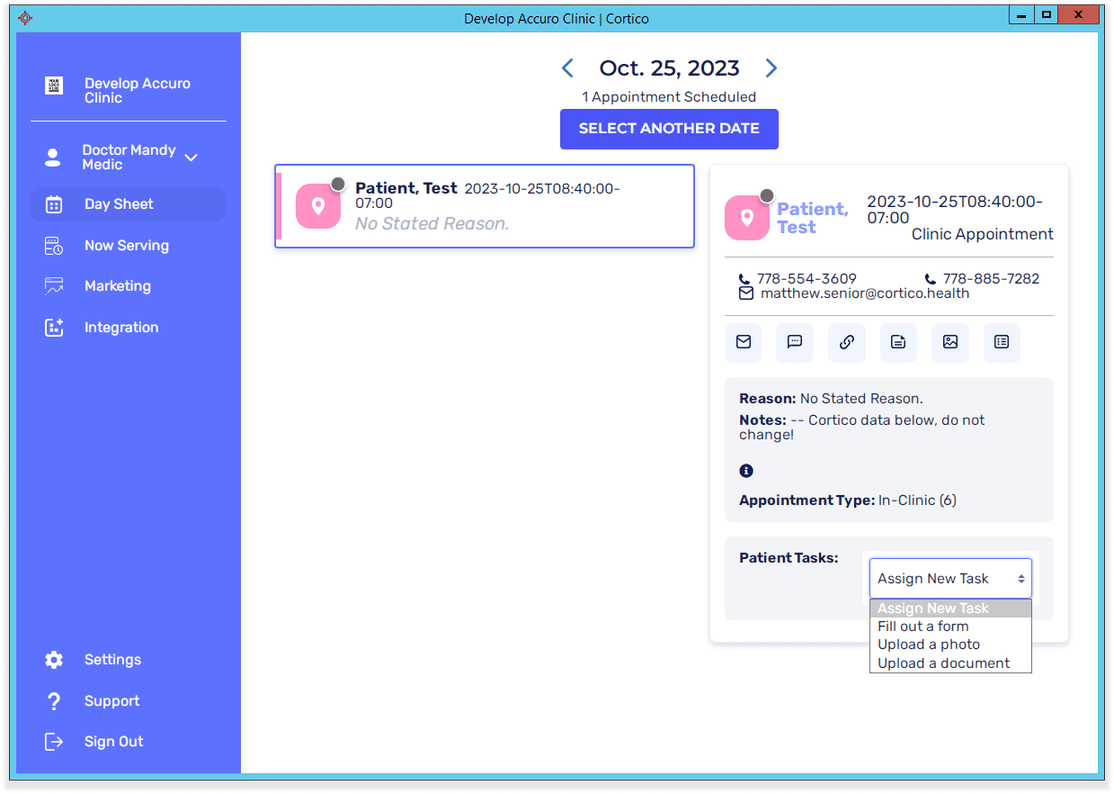Click the Integration icon in the sidebar
Viewport: 1114px width, 794px height.
[x=53, y=327]
